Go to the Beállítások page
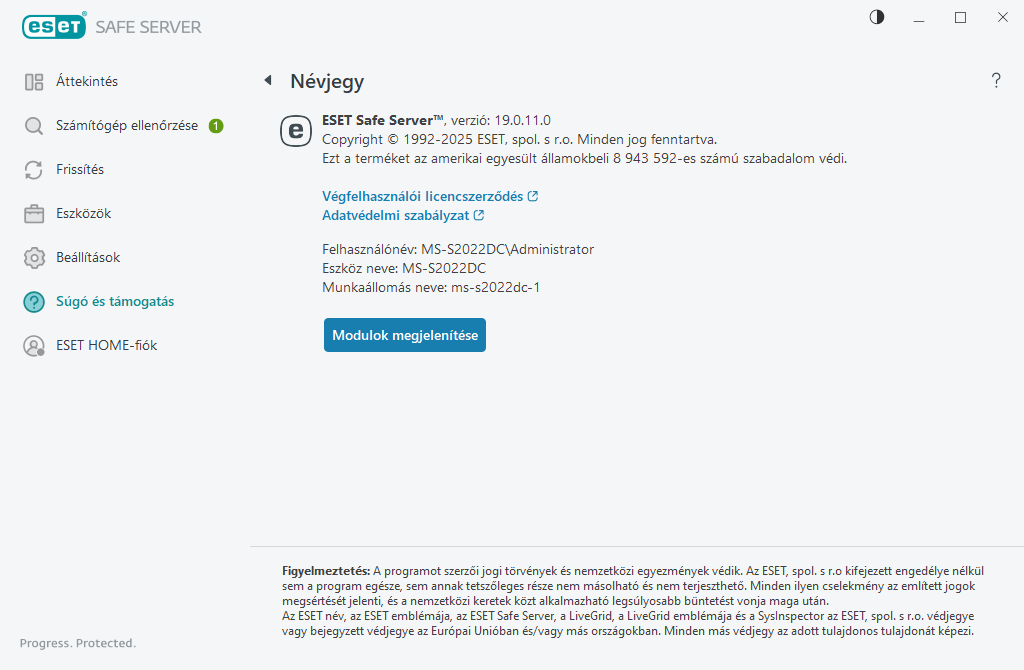Viewport: 1024px width, 670px height. [x=88, y=258]
